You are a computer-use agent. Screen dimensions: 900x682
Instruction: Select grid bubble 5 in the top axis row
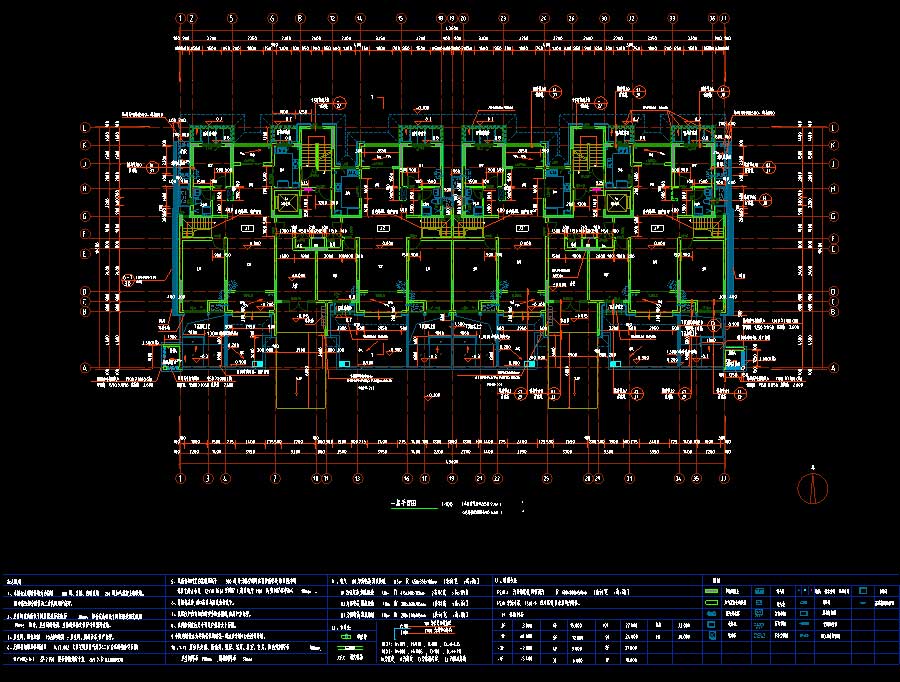[232, 18]
